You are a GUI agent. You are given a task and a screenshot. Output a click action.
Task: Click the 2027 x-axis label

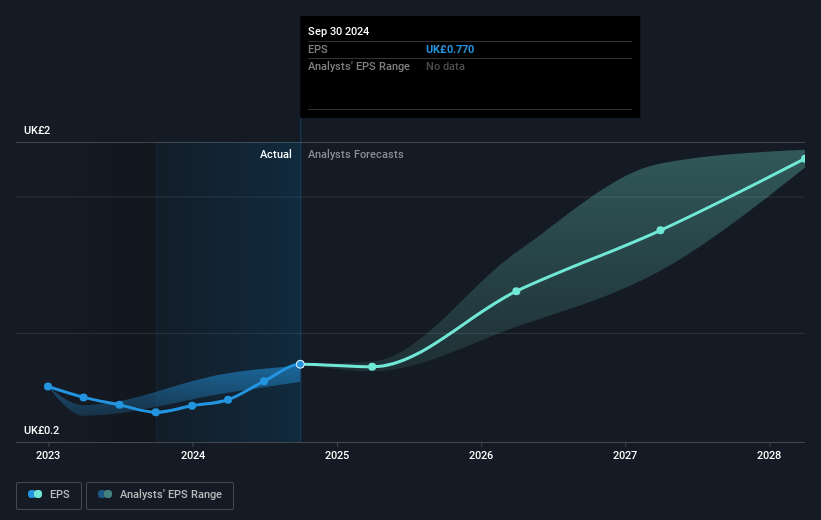click(x=625, y=455)
